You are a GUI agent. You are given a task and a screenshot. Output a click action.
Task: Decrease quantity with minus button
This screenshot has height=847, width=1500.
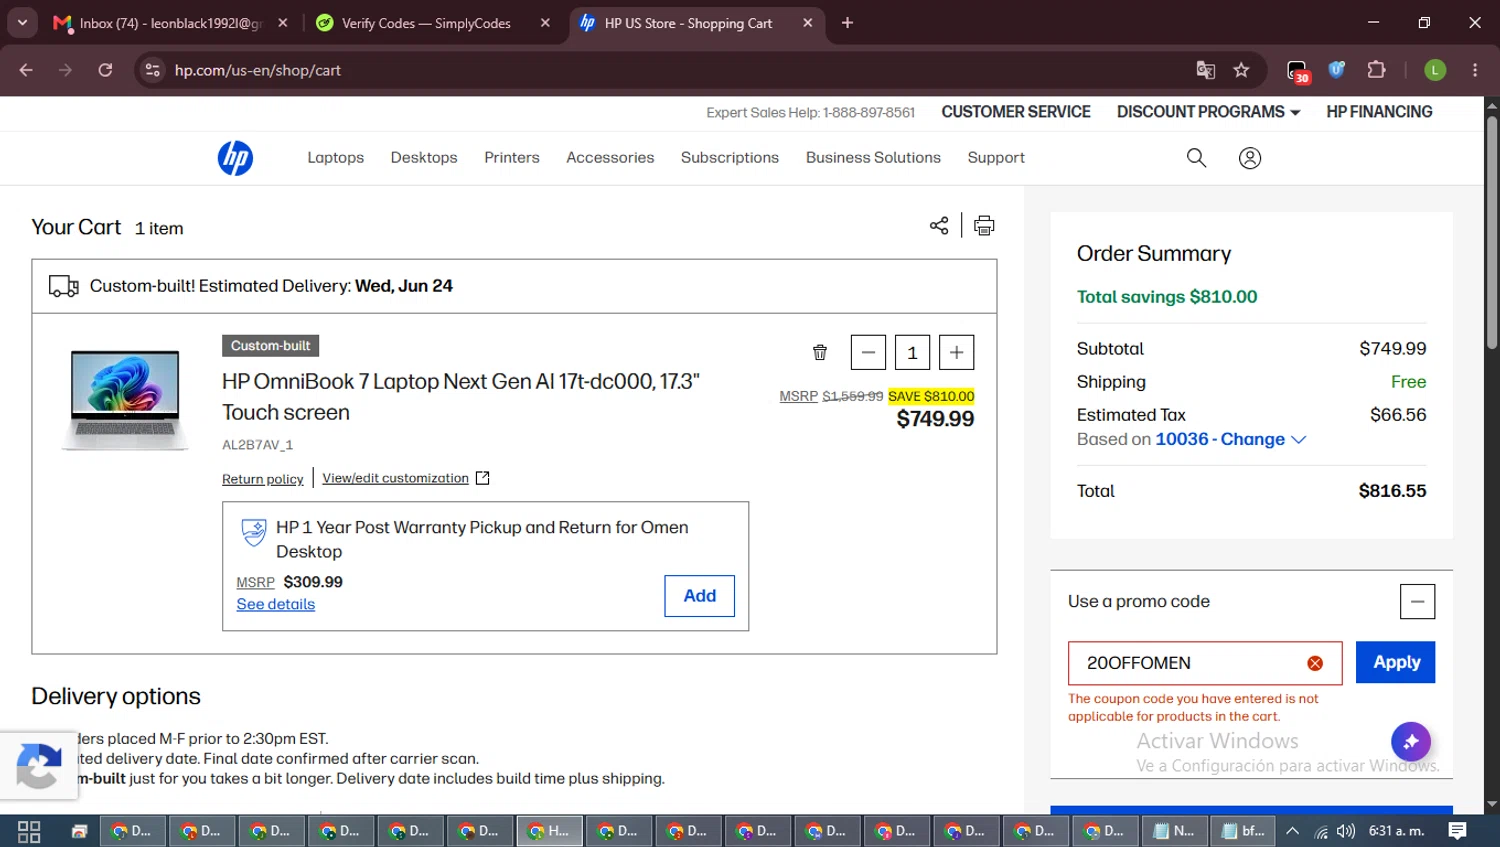(x=868, y=352)
